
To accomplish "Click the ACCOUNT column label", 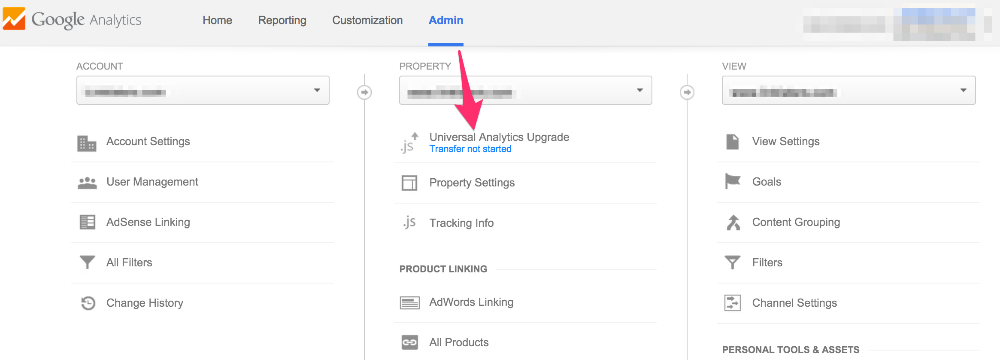I will (99, 66).
